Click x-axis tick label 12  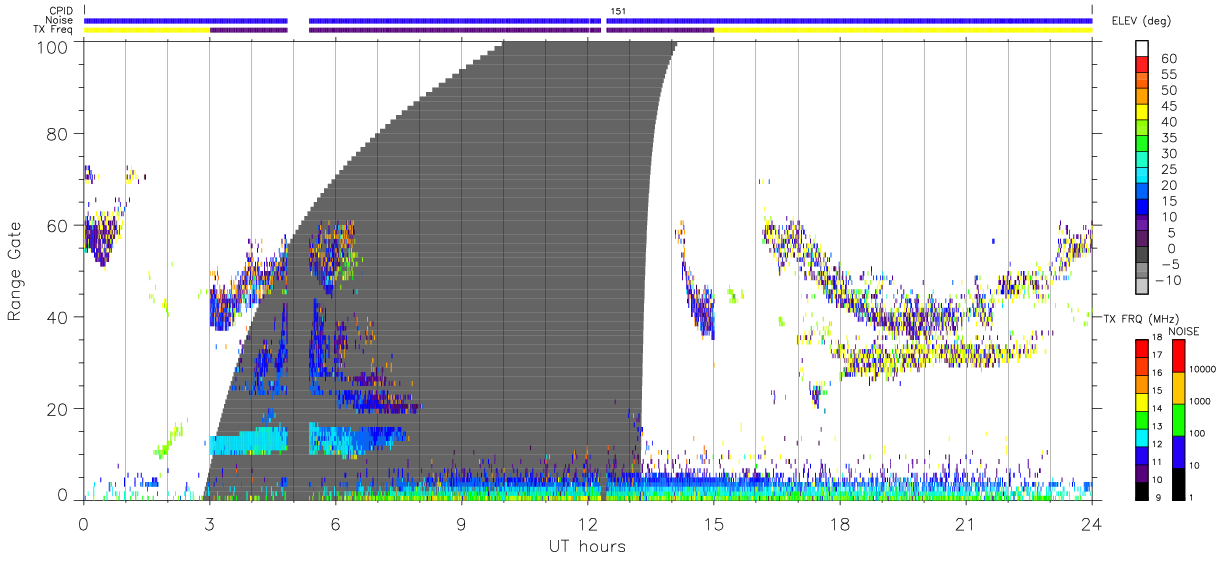pyautogui.click(x=588, y=524)
